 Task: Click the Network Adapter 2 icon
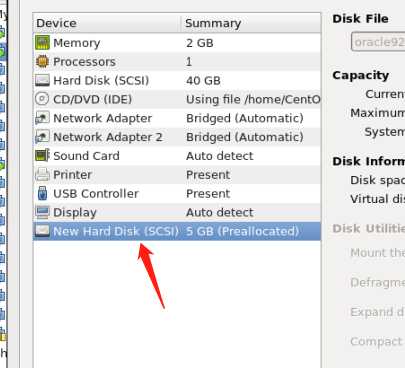[x=42, y=137]
